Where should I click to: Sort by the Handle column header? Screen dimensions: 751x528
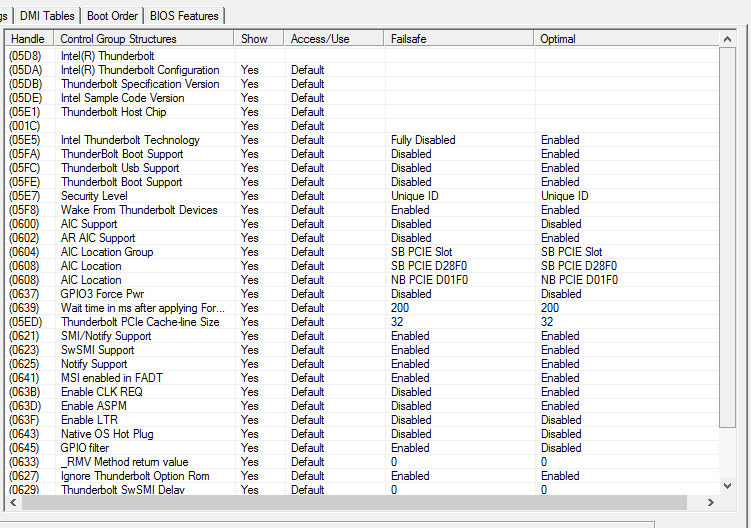(28, 39)
